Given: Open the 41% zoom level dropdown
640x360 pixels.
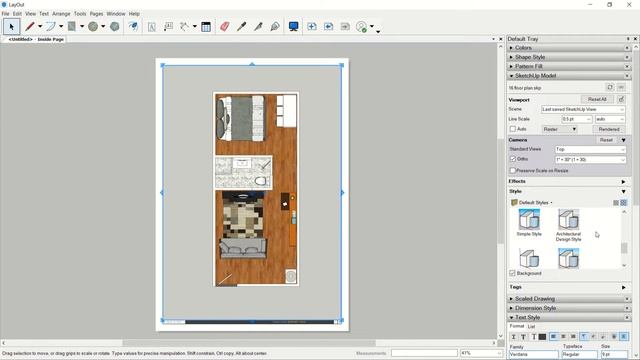Looking at the screenshot, I should click(x=481, y=353).
